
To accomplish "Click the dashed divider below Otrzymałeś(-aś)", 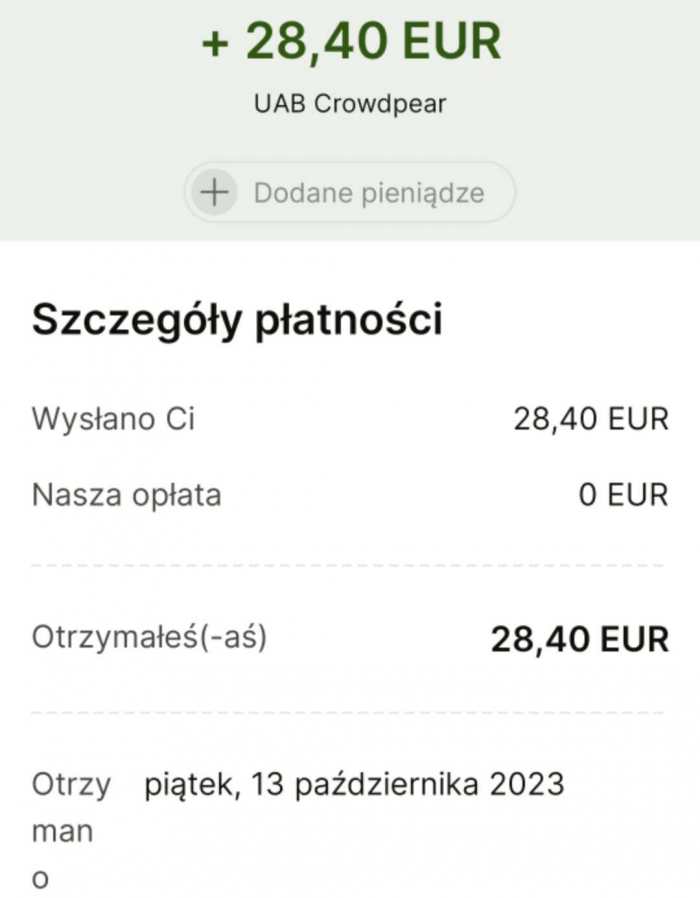I will coord(348,713).
